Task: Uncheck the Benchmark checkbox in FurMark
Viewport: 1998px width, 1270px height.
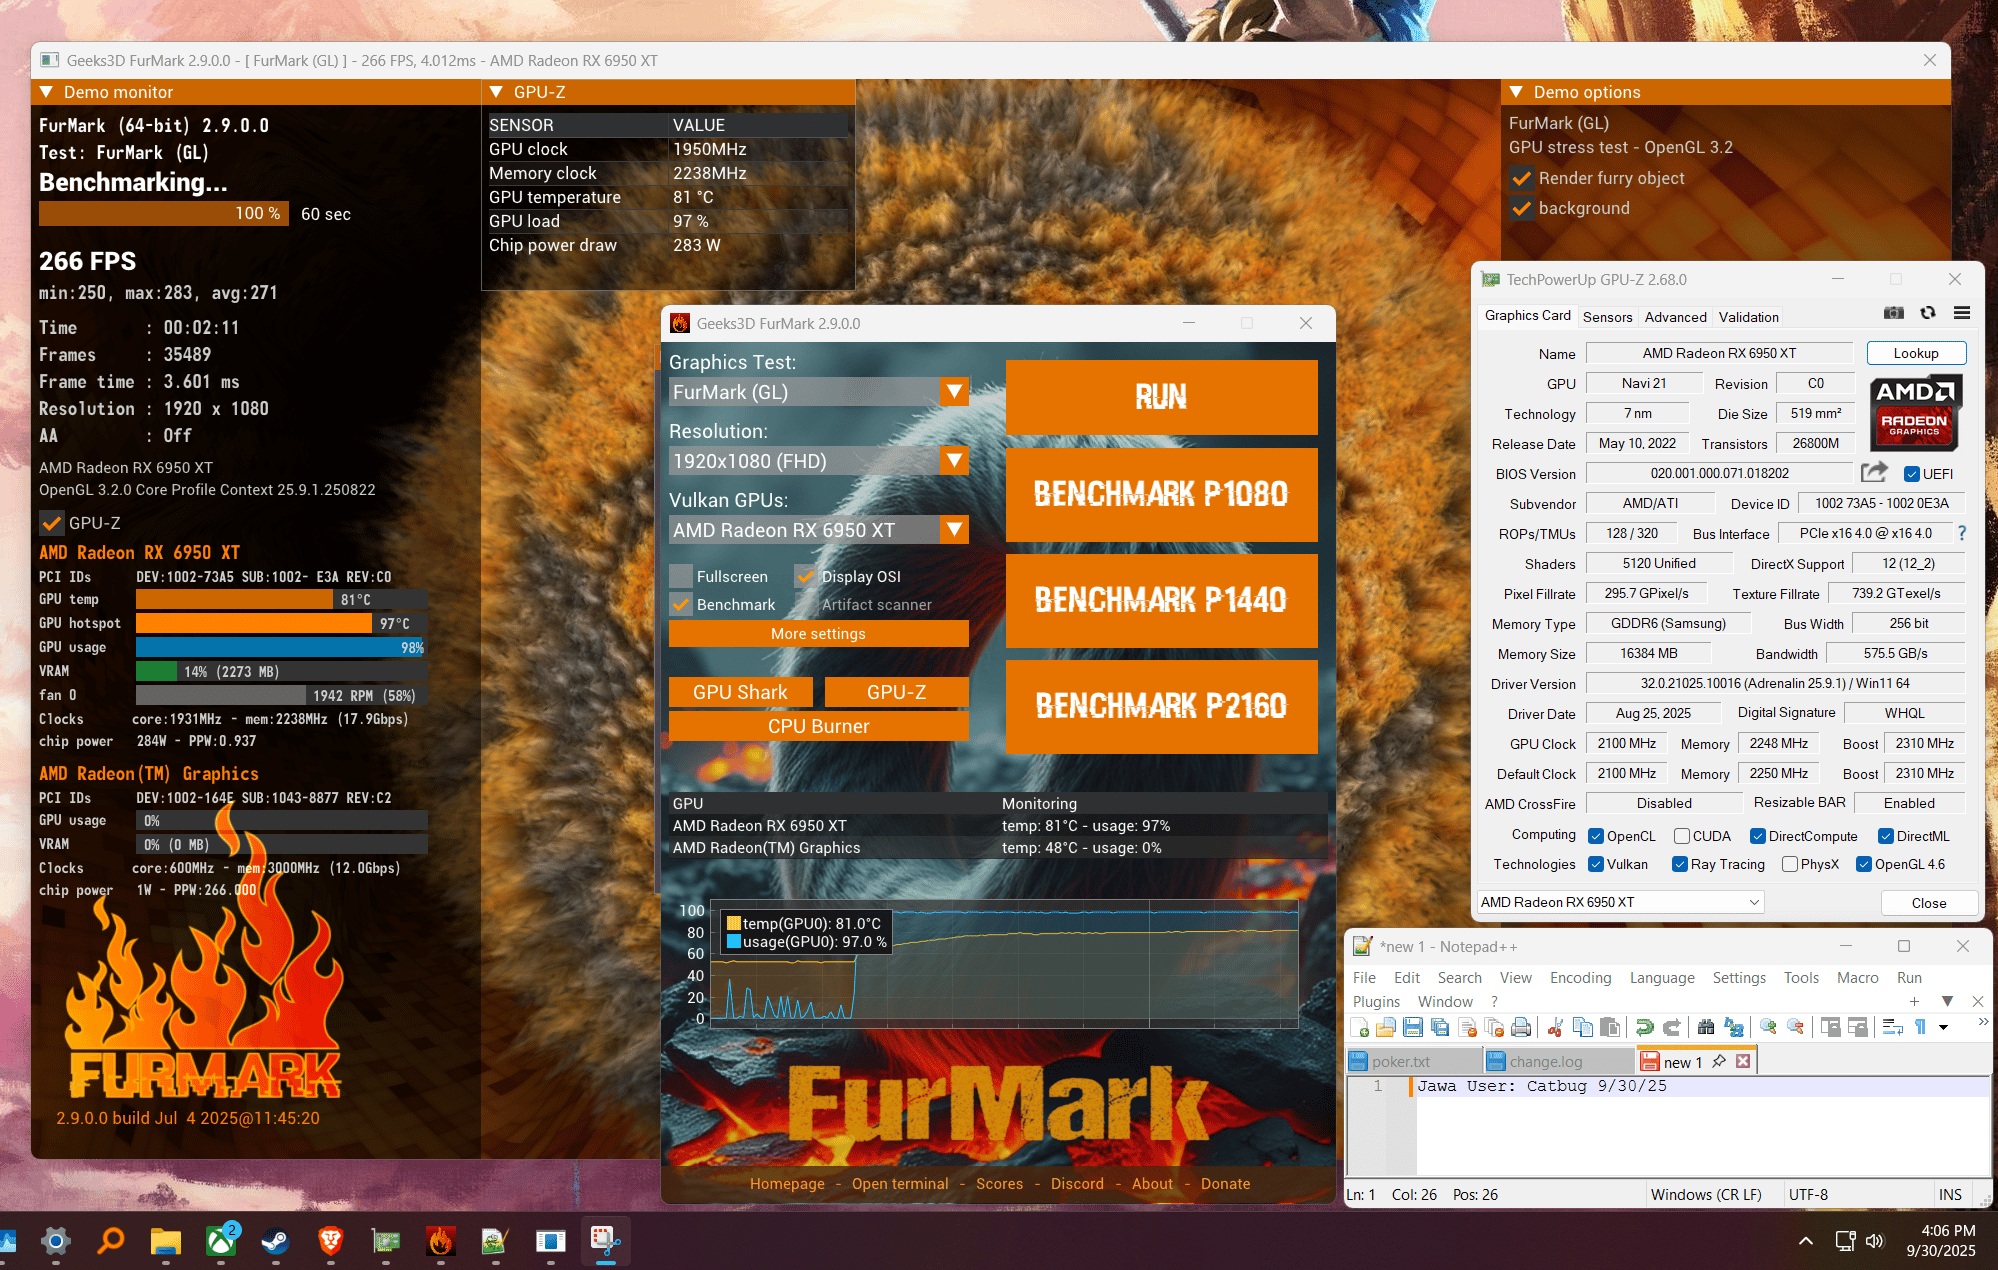Action: 681,604
